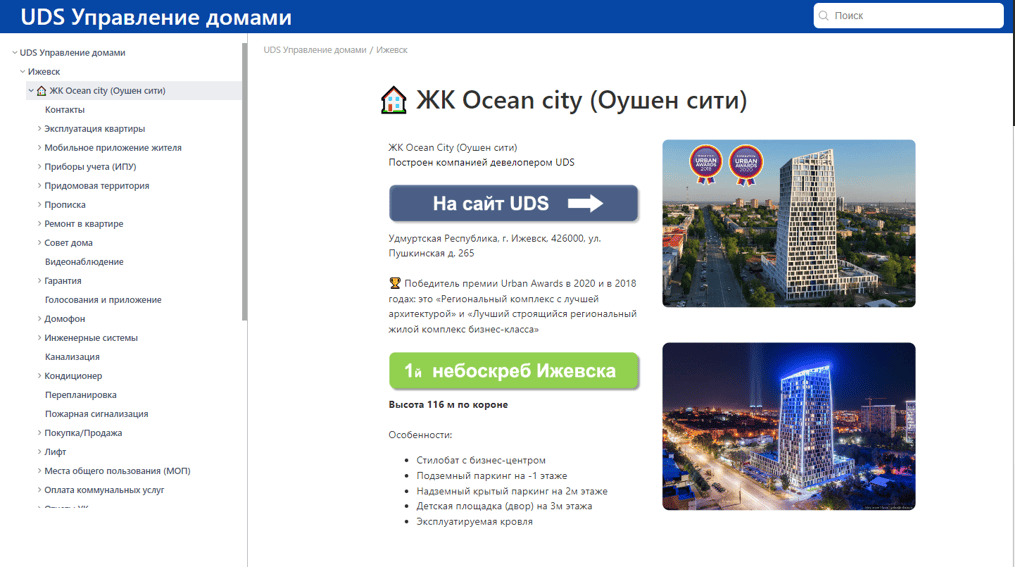1015x567 pixels.
Task: Click the Особенности: label
Action: [x=420, y=435]
